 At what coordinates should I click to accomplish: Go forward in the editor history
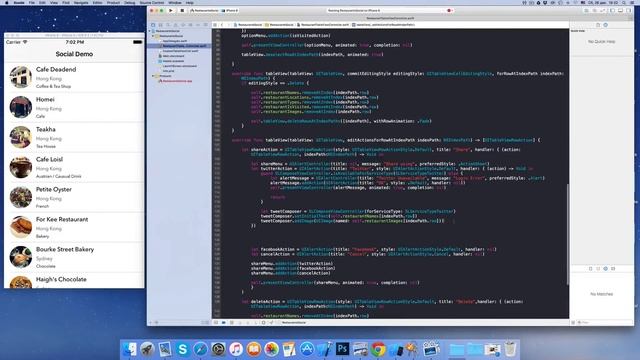tap(229, 25)
